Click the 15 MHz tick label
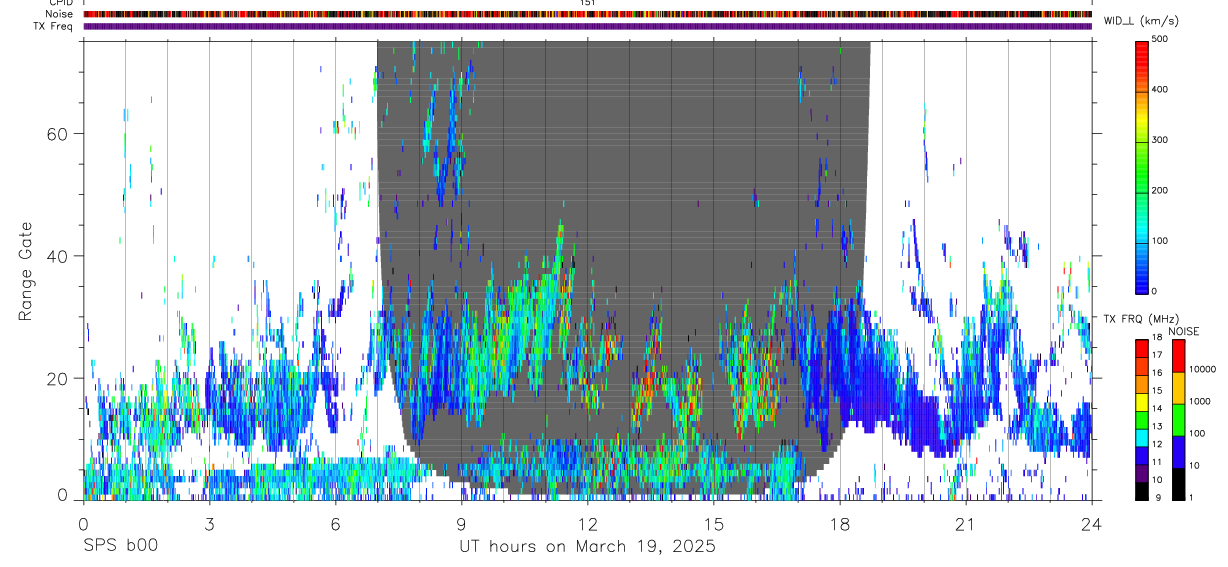1228x567 pixels. [x=1156, y=391]
